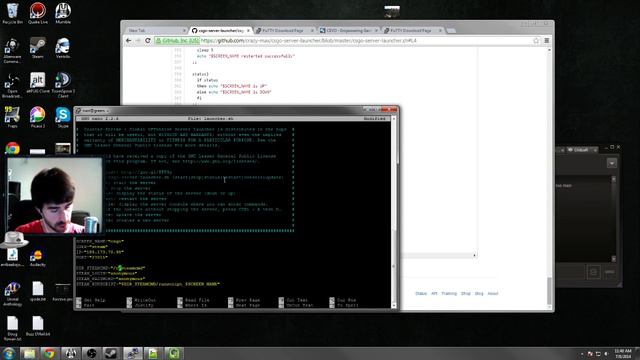Launch Skype from the desktop
This screenshot has width=640, height=360.
(63, 118)
